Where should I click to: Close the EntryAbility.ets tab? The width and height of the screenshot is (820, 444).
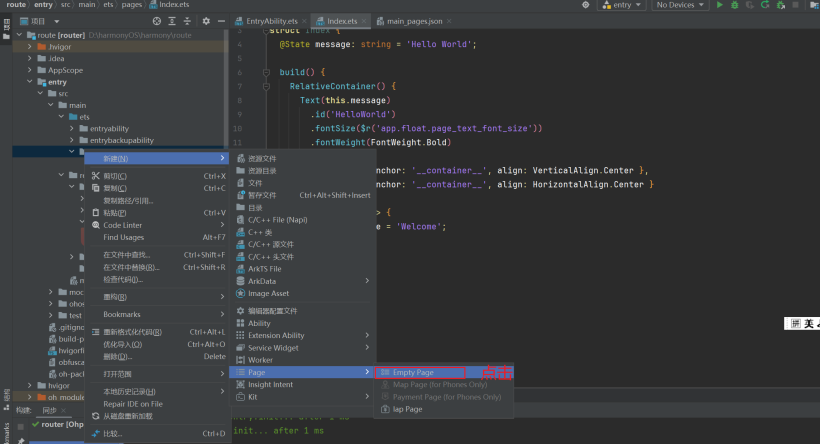304,21
